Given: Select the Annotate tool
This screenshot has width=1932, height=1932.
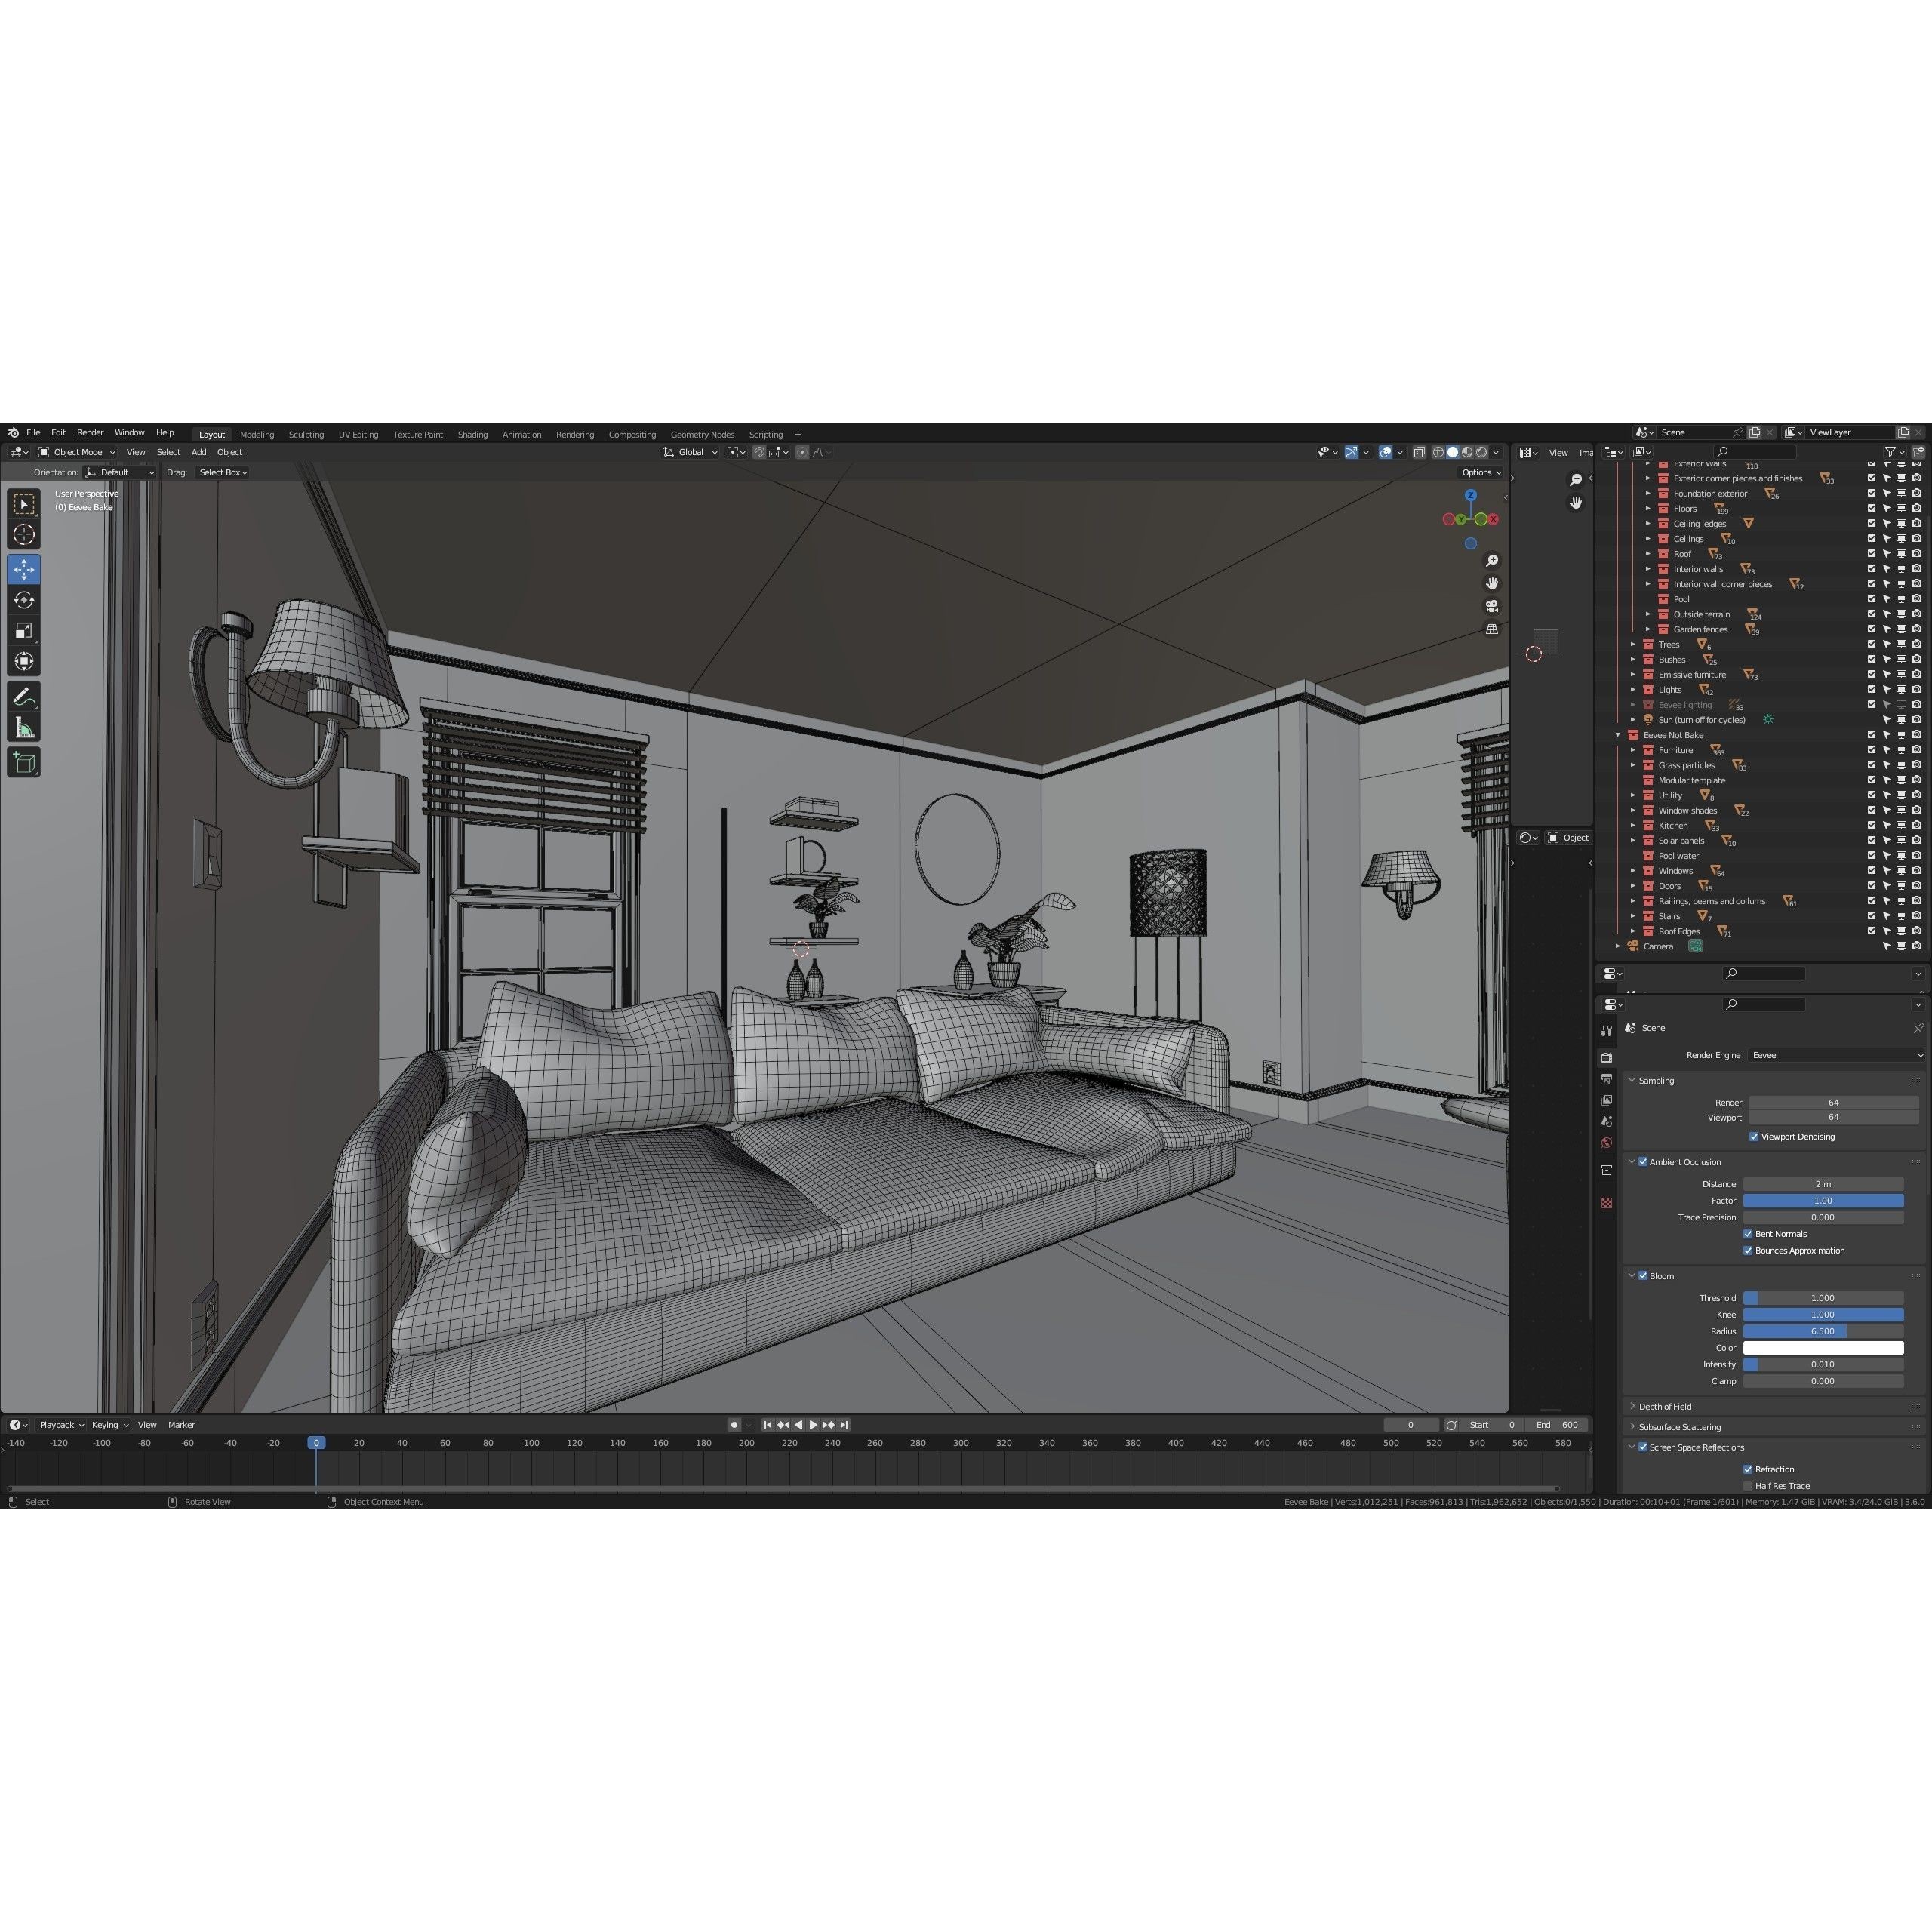Looking at the screenshot, I should (x=24, y=697).
